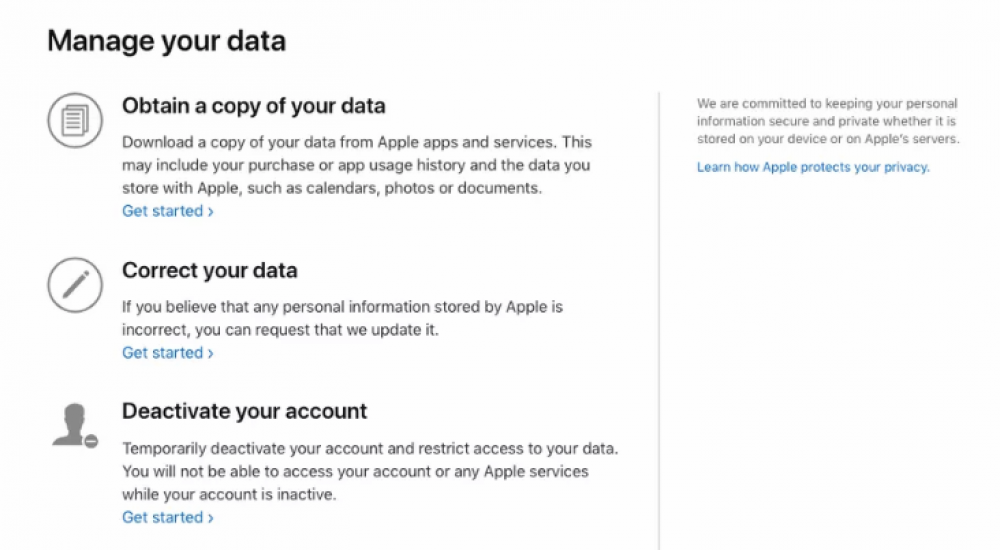Click the privacy commitment text in sidebar

click(827, 121)
